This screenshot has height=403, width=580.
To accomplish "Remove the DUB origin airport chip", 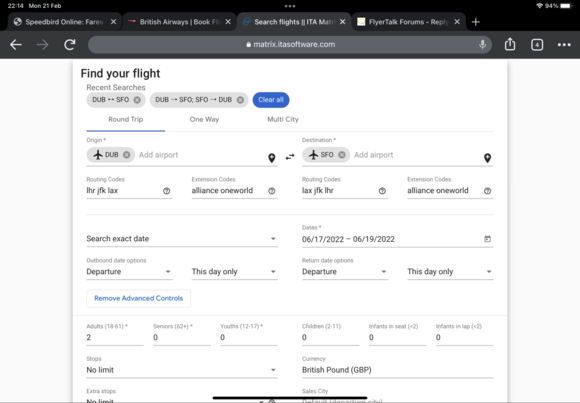I will click(127, 155).
